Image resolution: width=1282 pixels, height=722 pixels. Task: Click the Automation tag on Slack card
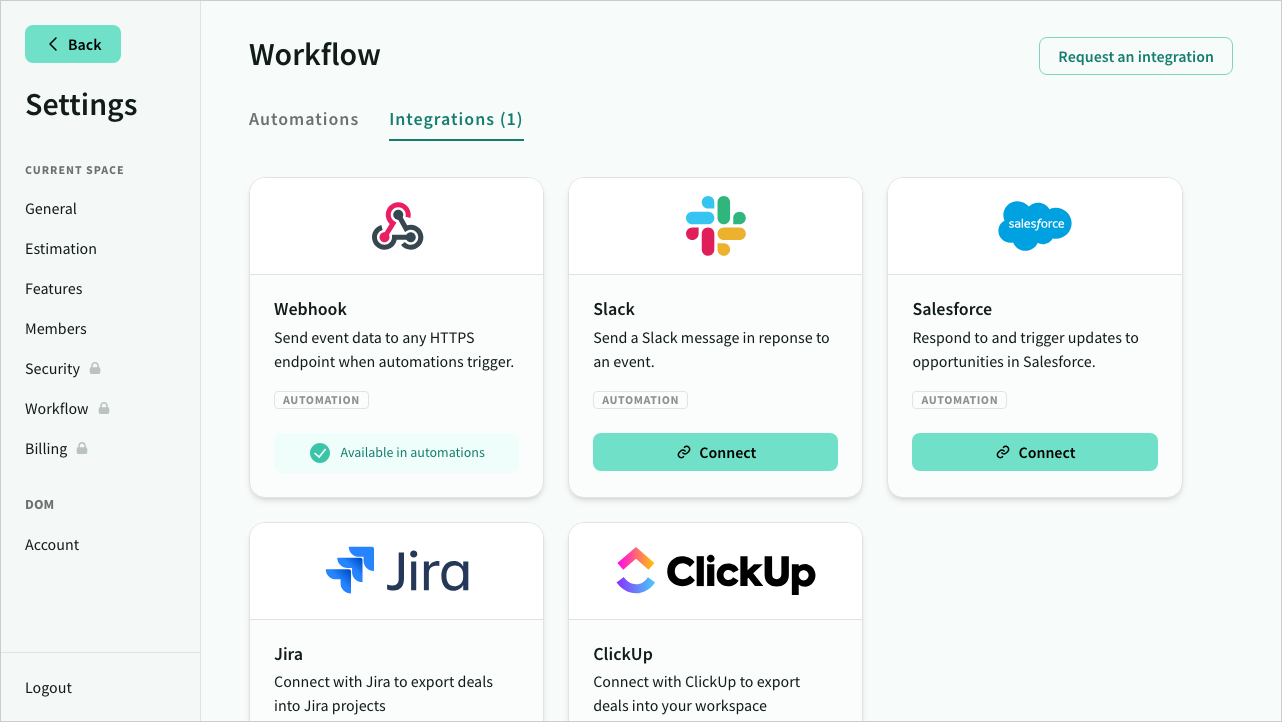click(x=640, y=400)
